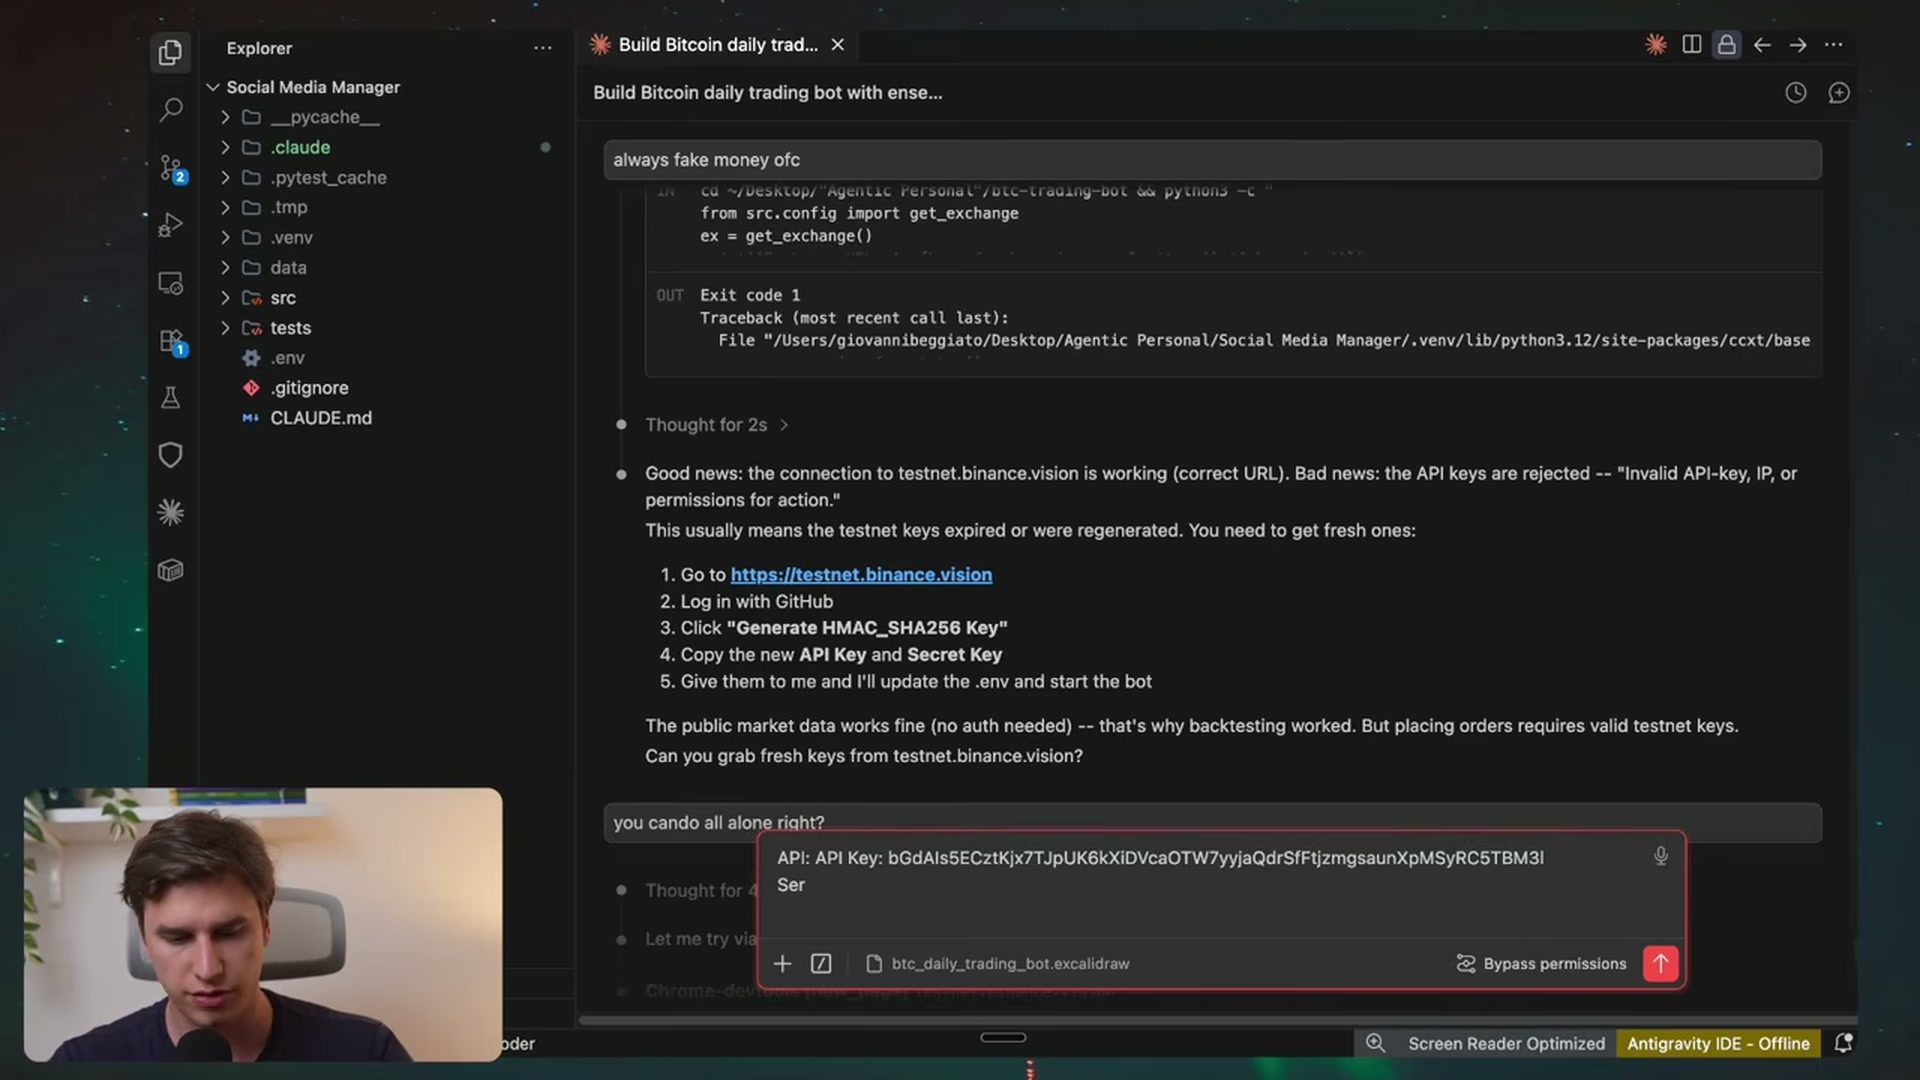Click the webcam video thumbnail
Screen dimensions: 1920x1080
coord(263,924)
